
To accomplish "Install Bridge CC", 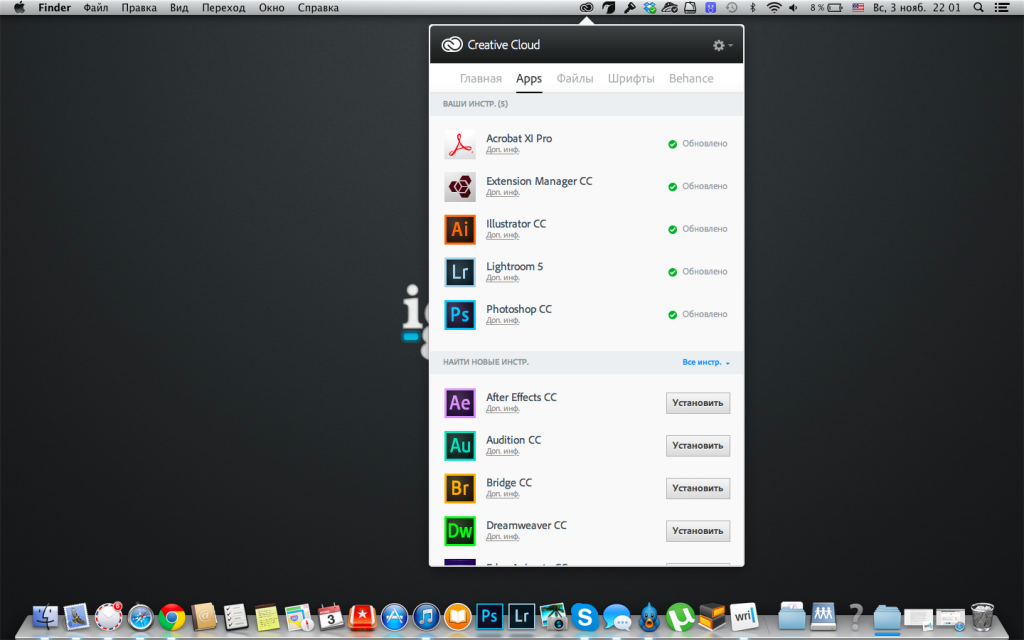I will [x=697, y=488].
